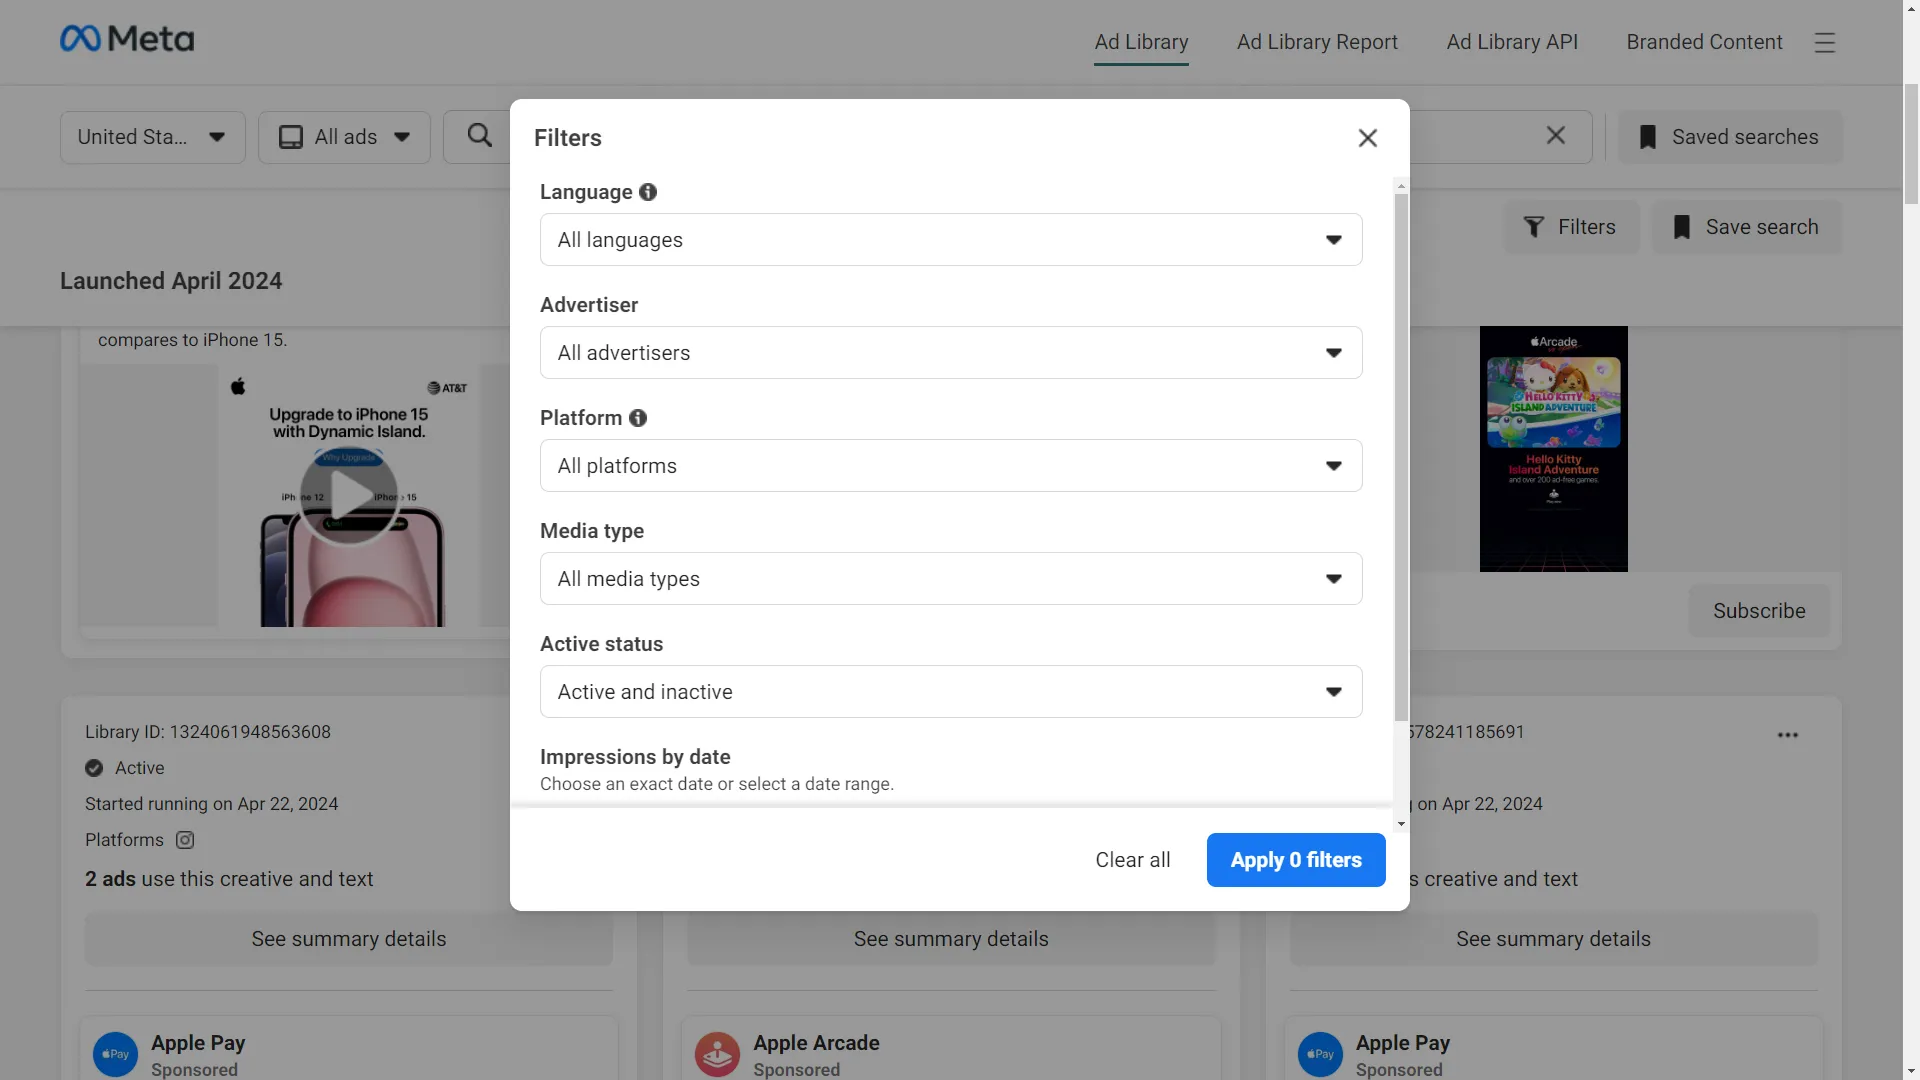This screenshot has width=1920, height=1080.
Task: Open the Branded Content tab
Action: pos(1704,42)
